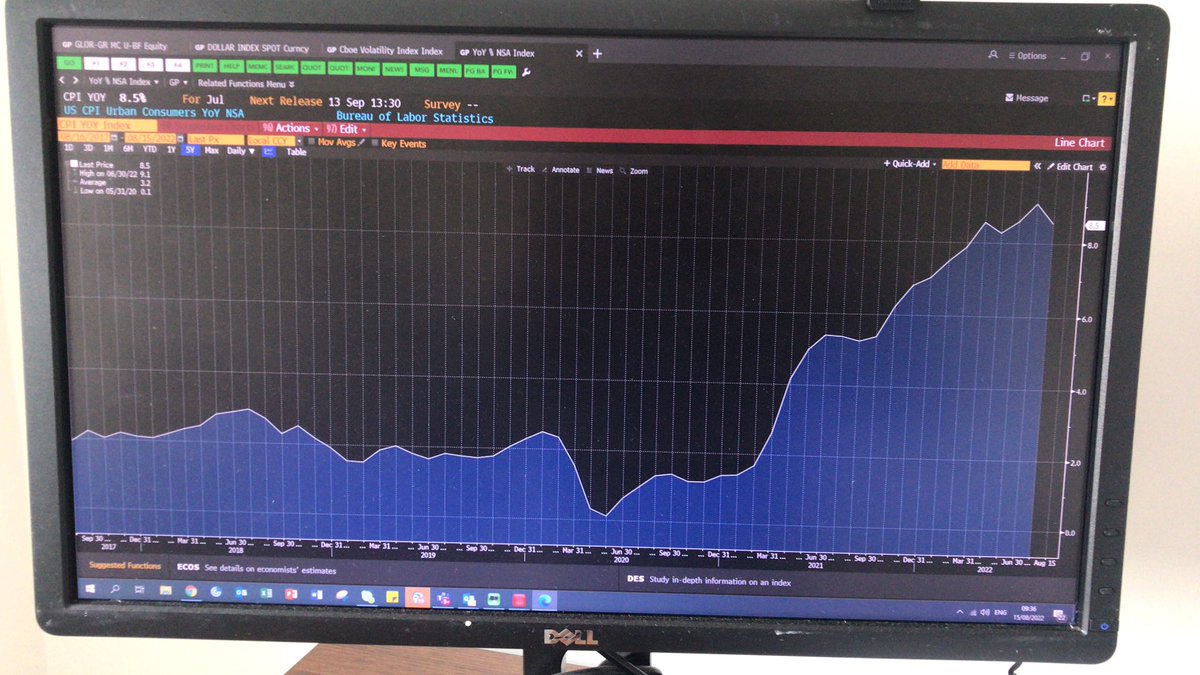Image resolution: width=1200 pixels, height=675 pixels.
Task: Select the Annotate tool
Action: pyautogui.click(x=561, y=170)
